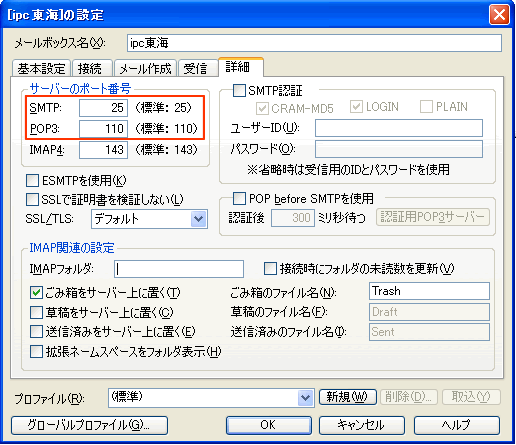The width and height of the screenshot is (516, 445).
Task: Go to the 受信 tab
Action: click(198, 69)
